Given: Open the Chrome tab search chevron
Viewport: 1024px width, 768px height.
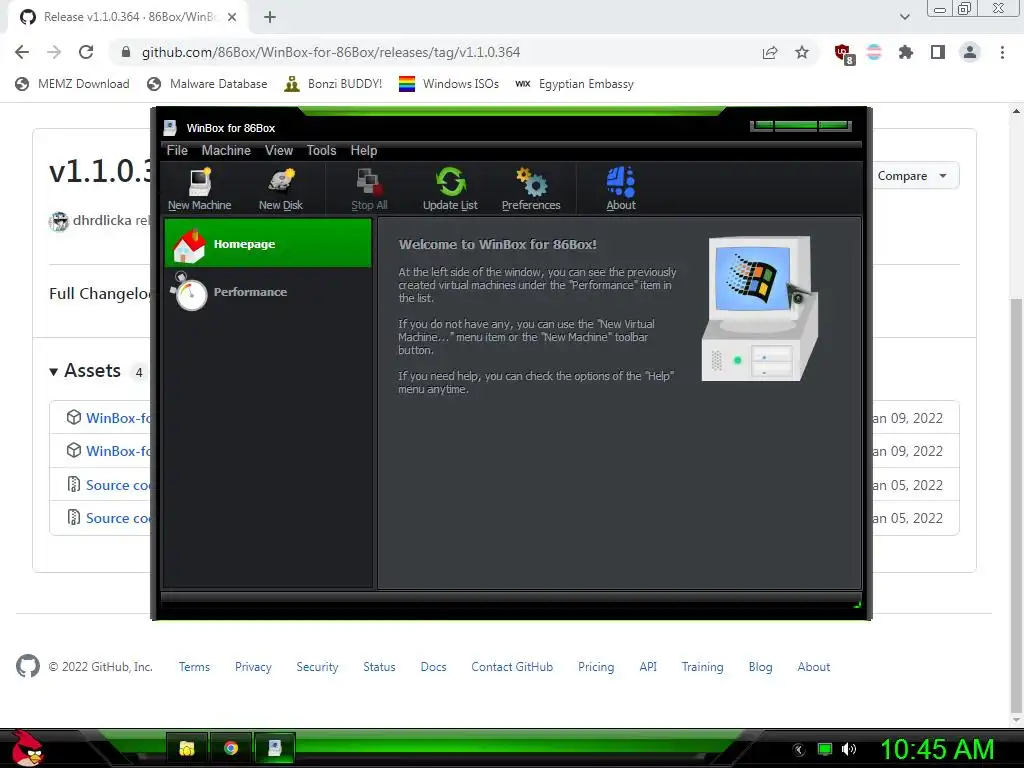Looking at the screenshot, I should pos(904,17).
